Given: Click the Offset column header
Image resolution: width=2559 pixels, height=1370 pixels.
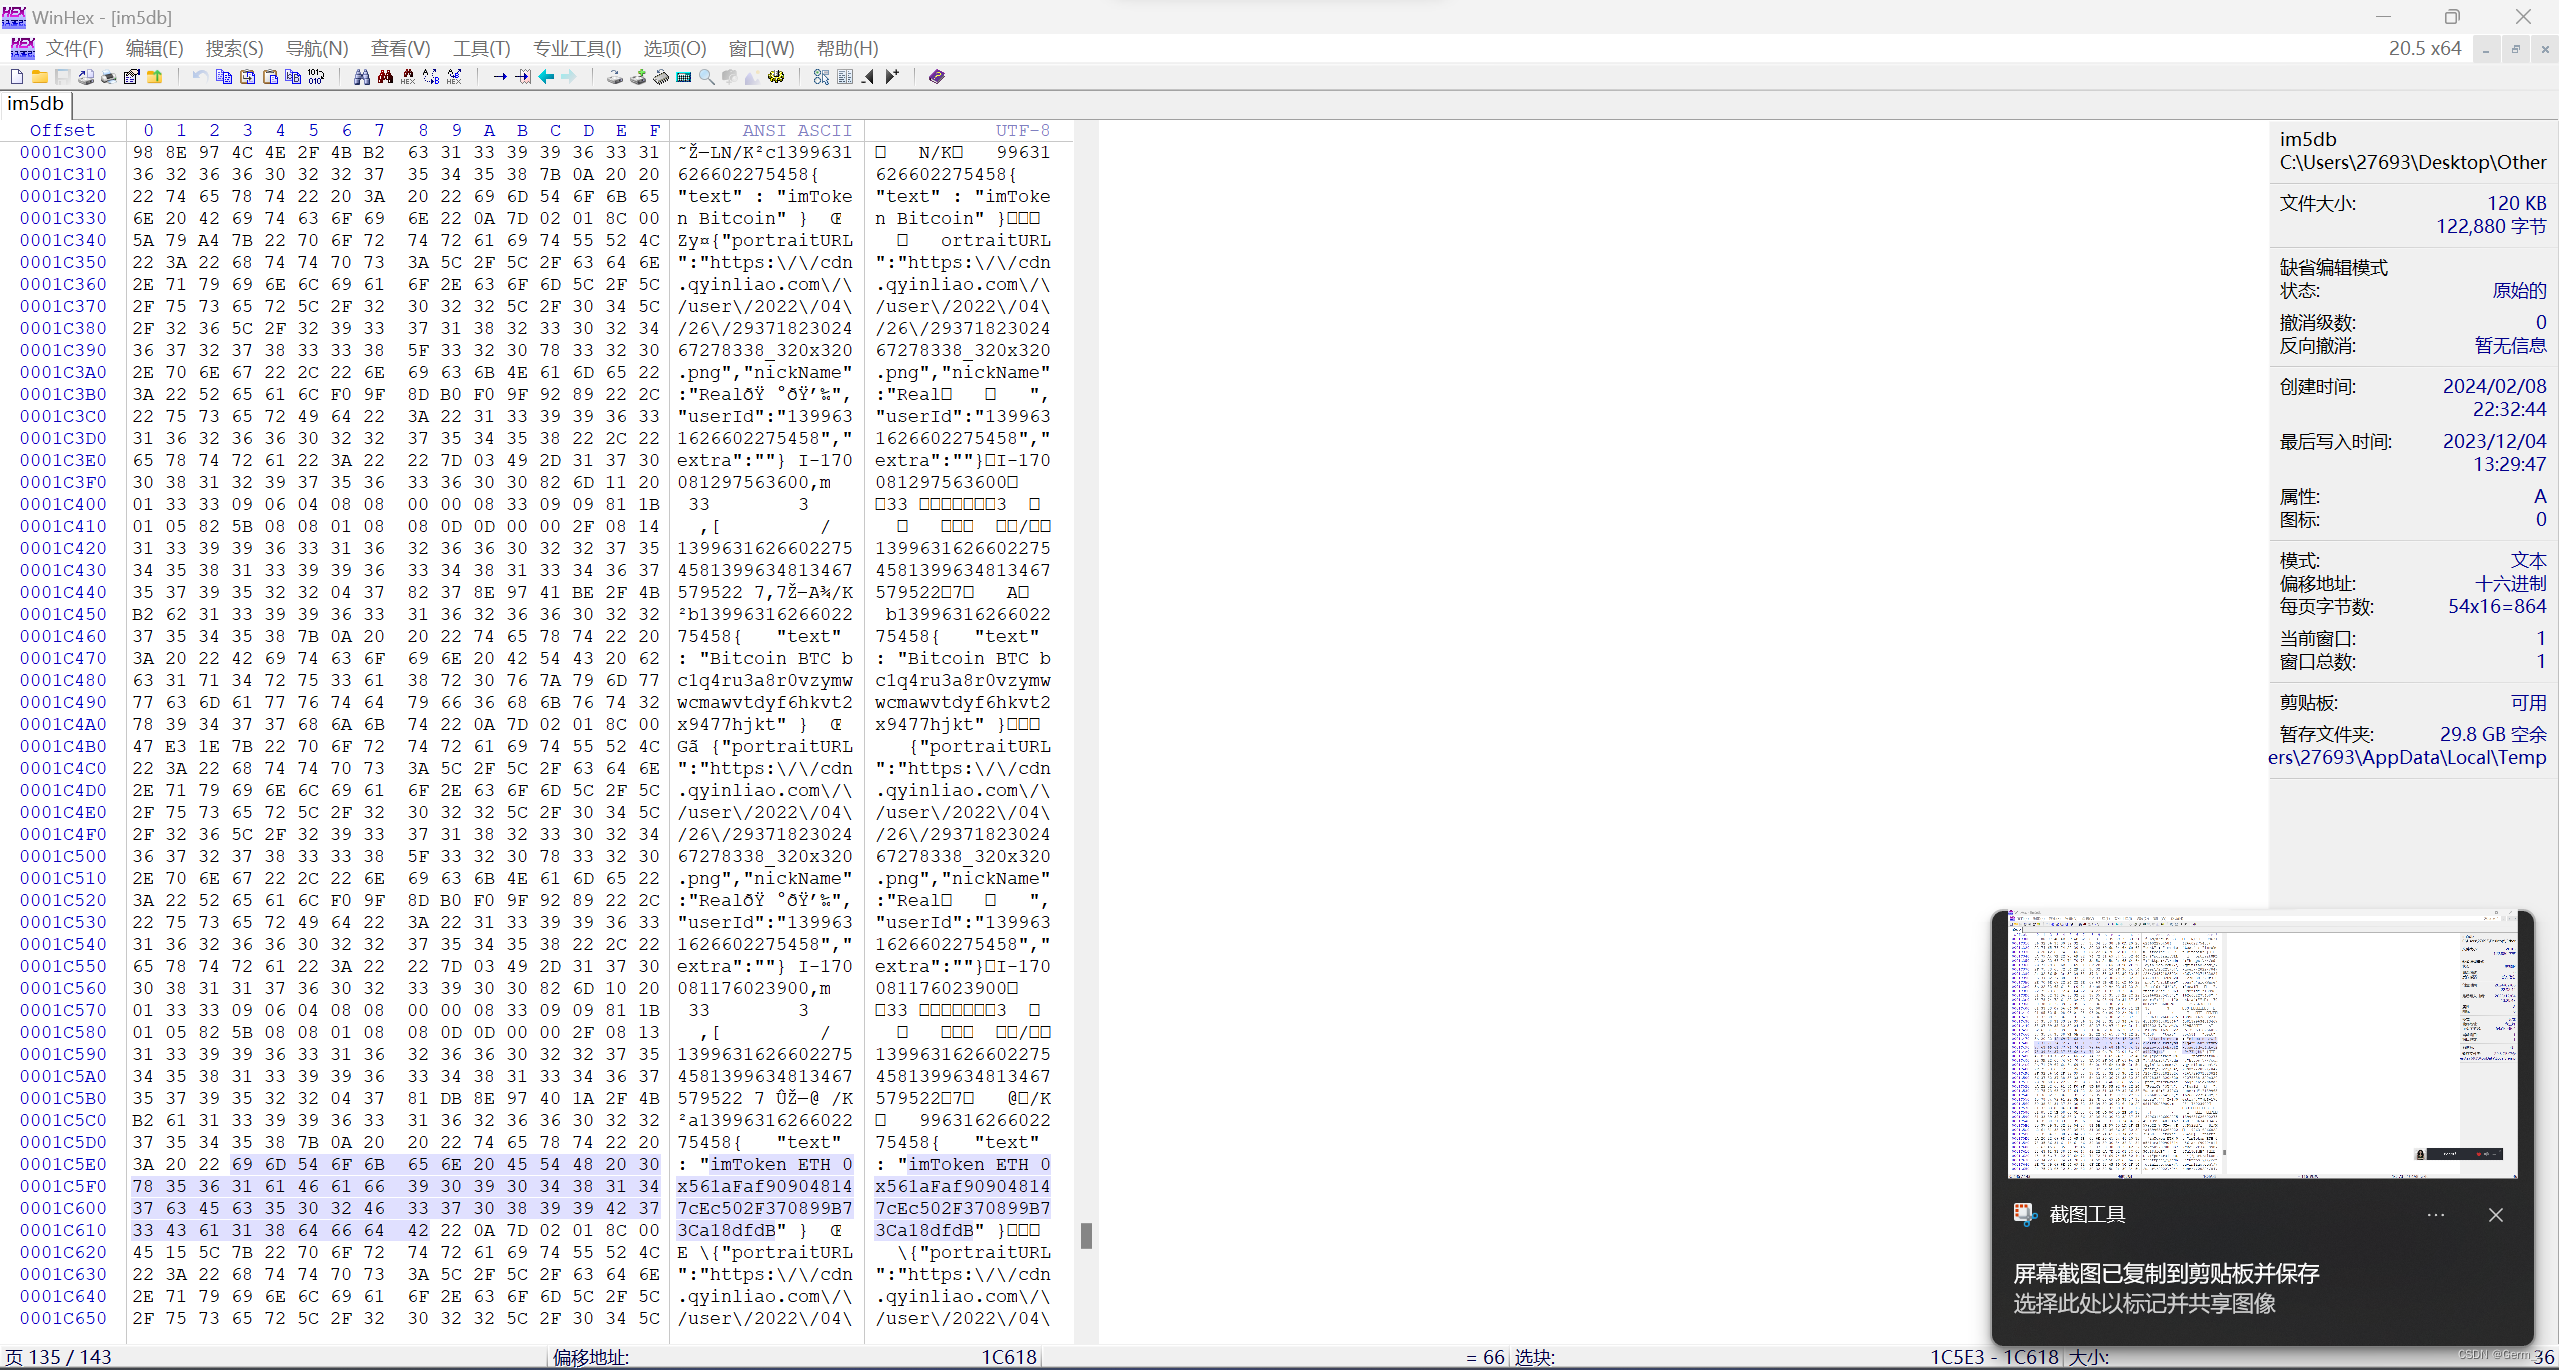Looking at the screenshot, I should [x=62, y=130].
